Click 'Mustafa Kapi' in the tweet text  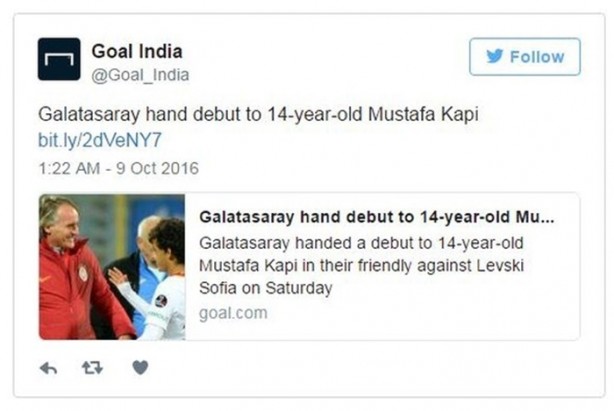point(428,114)
